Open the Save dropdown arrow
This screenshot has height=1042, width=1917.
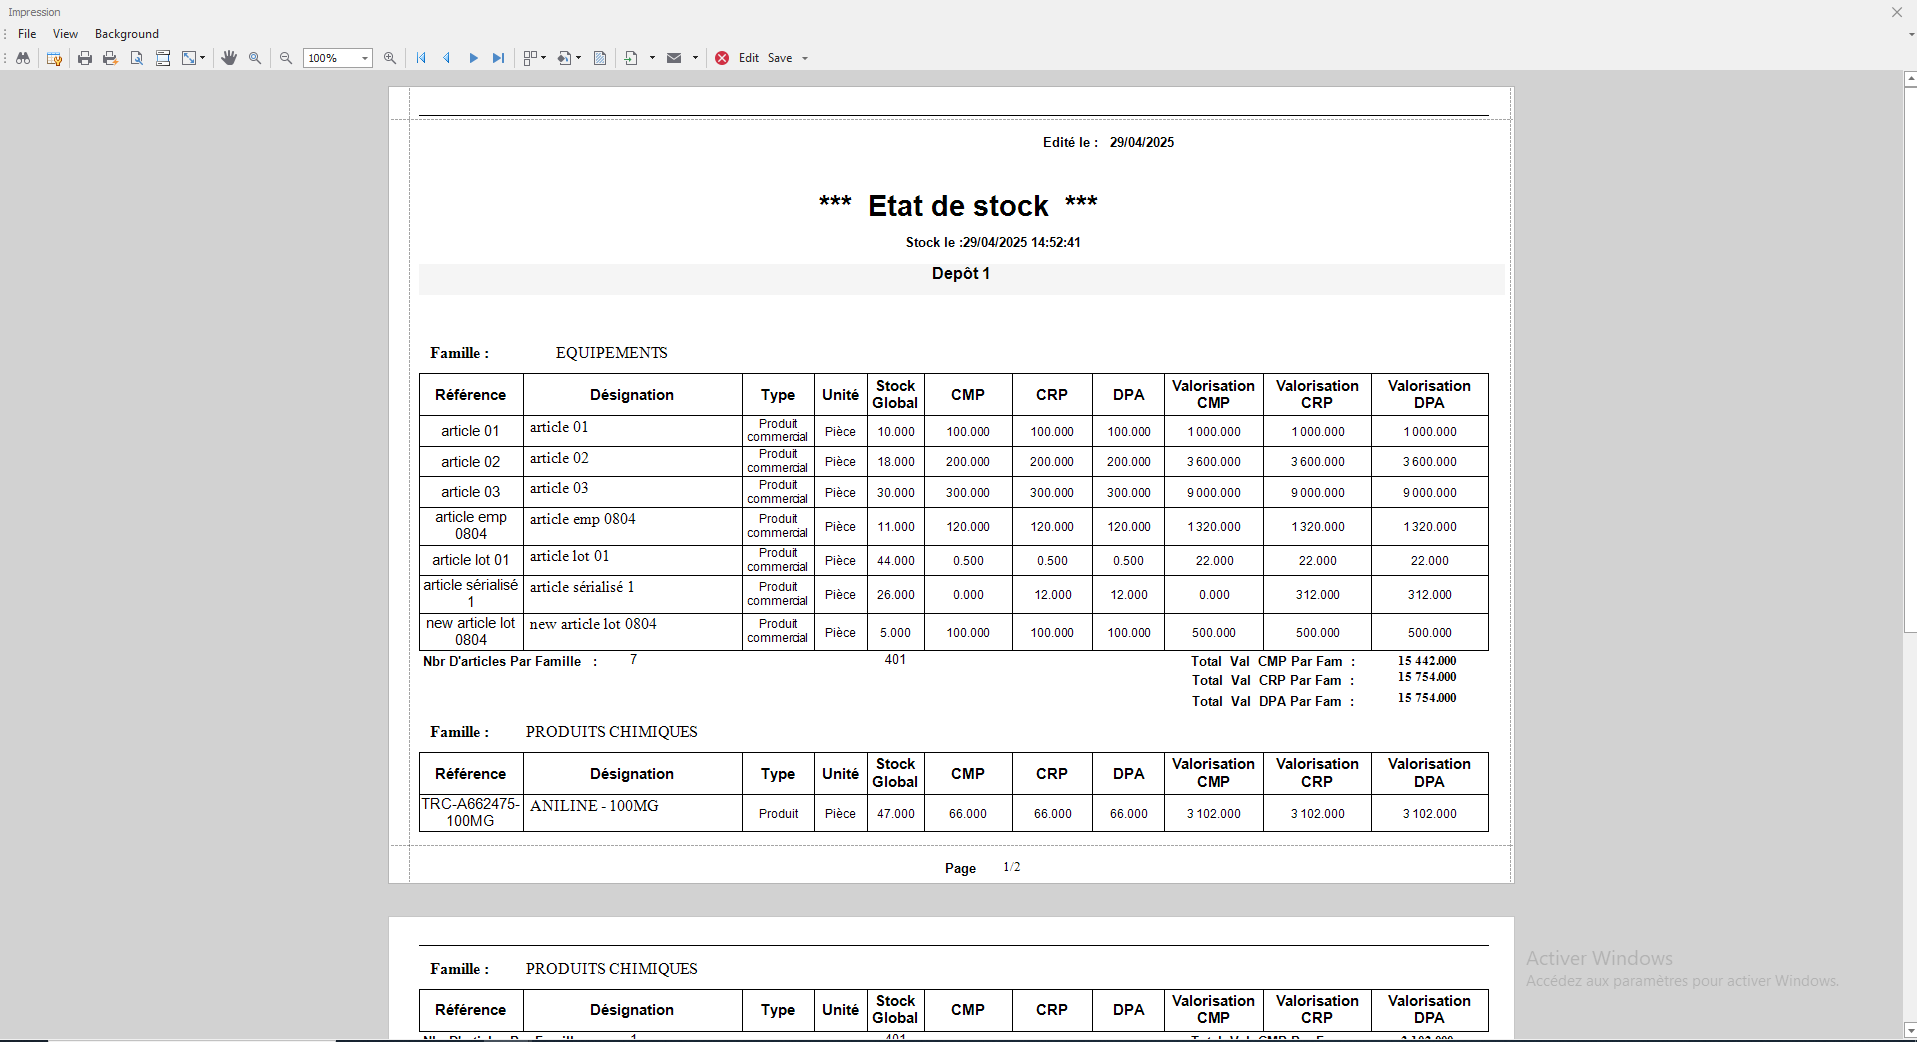point(805,58)
